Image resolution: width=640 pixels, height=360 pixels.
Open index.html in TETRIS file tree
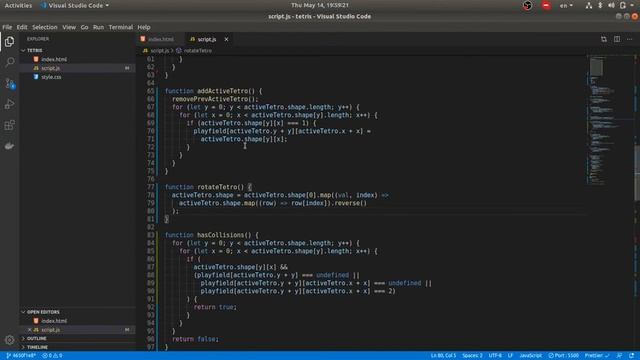point(54,59)
